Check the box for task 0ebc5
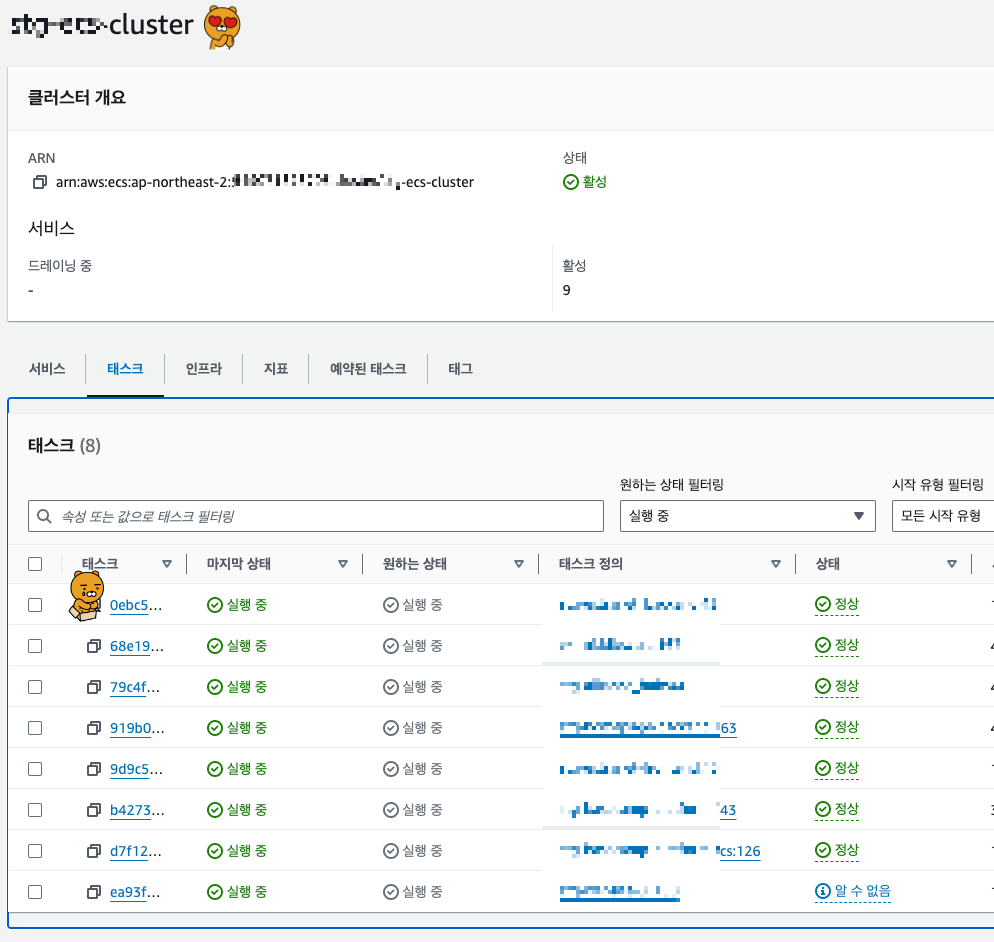 click(x=35, y=605)
